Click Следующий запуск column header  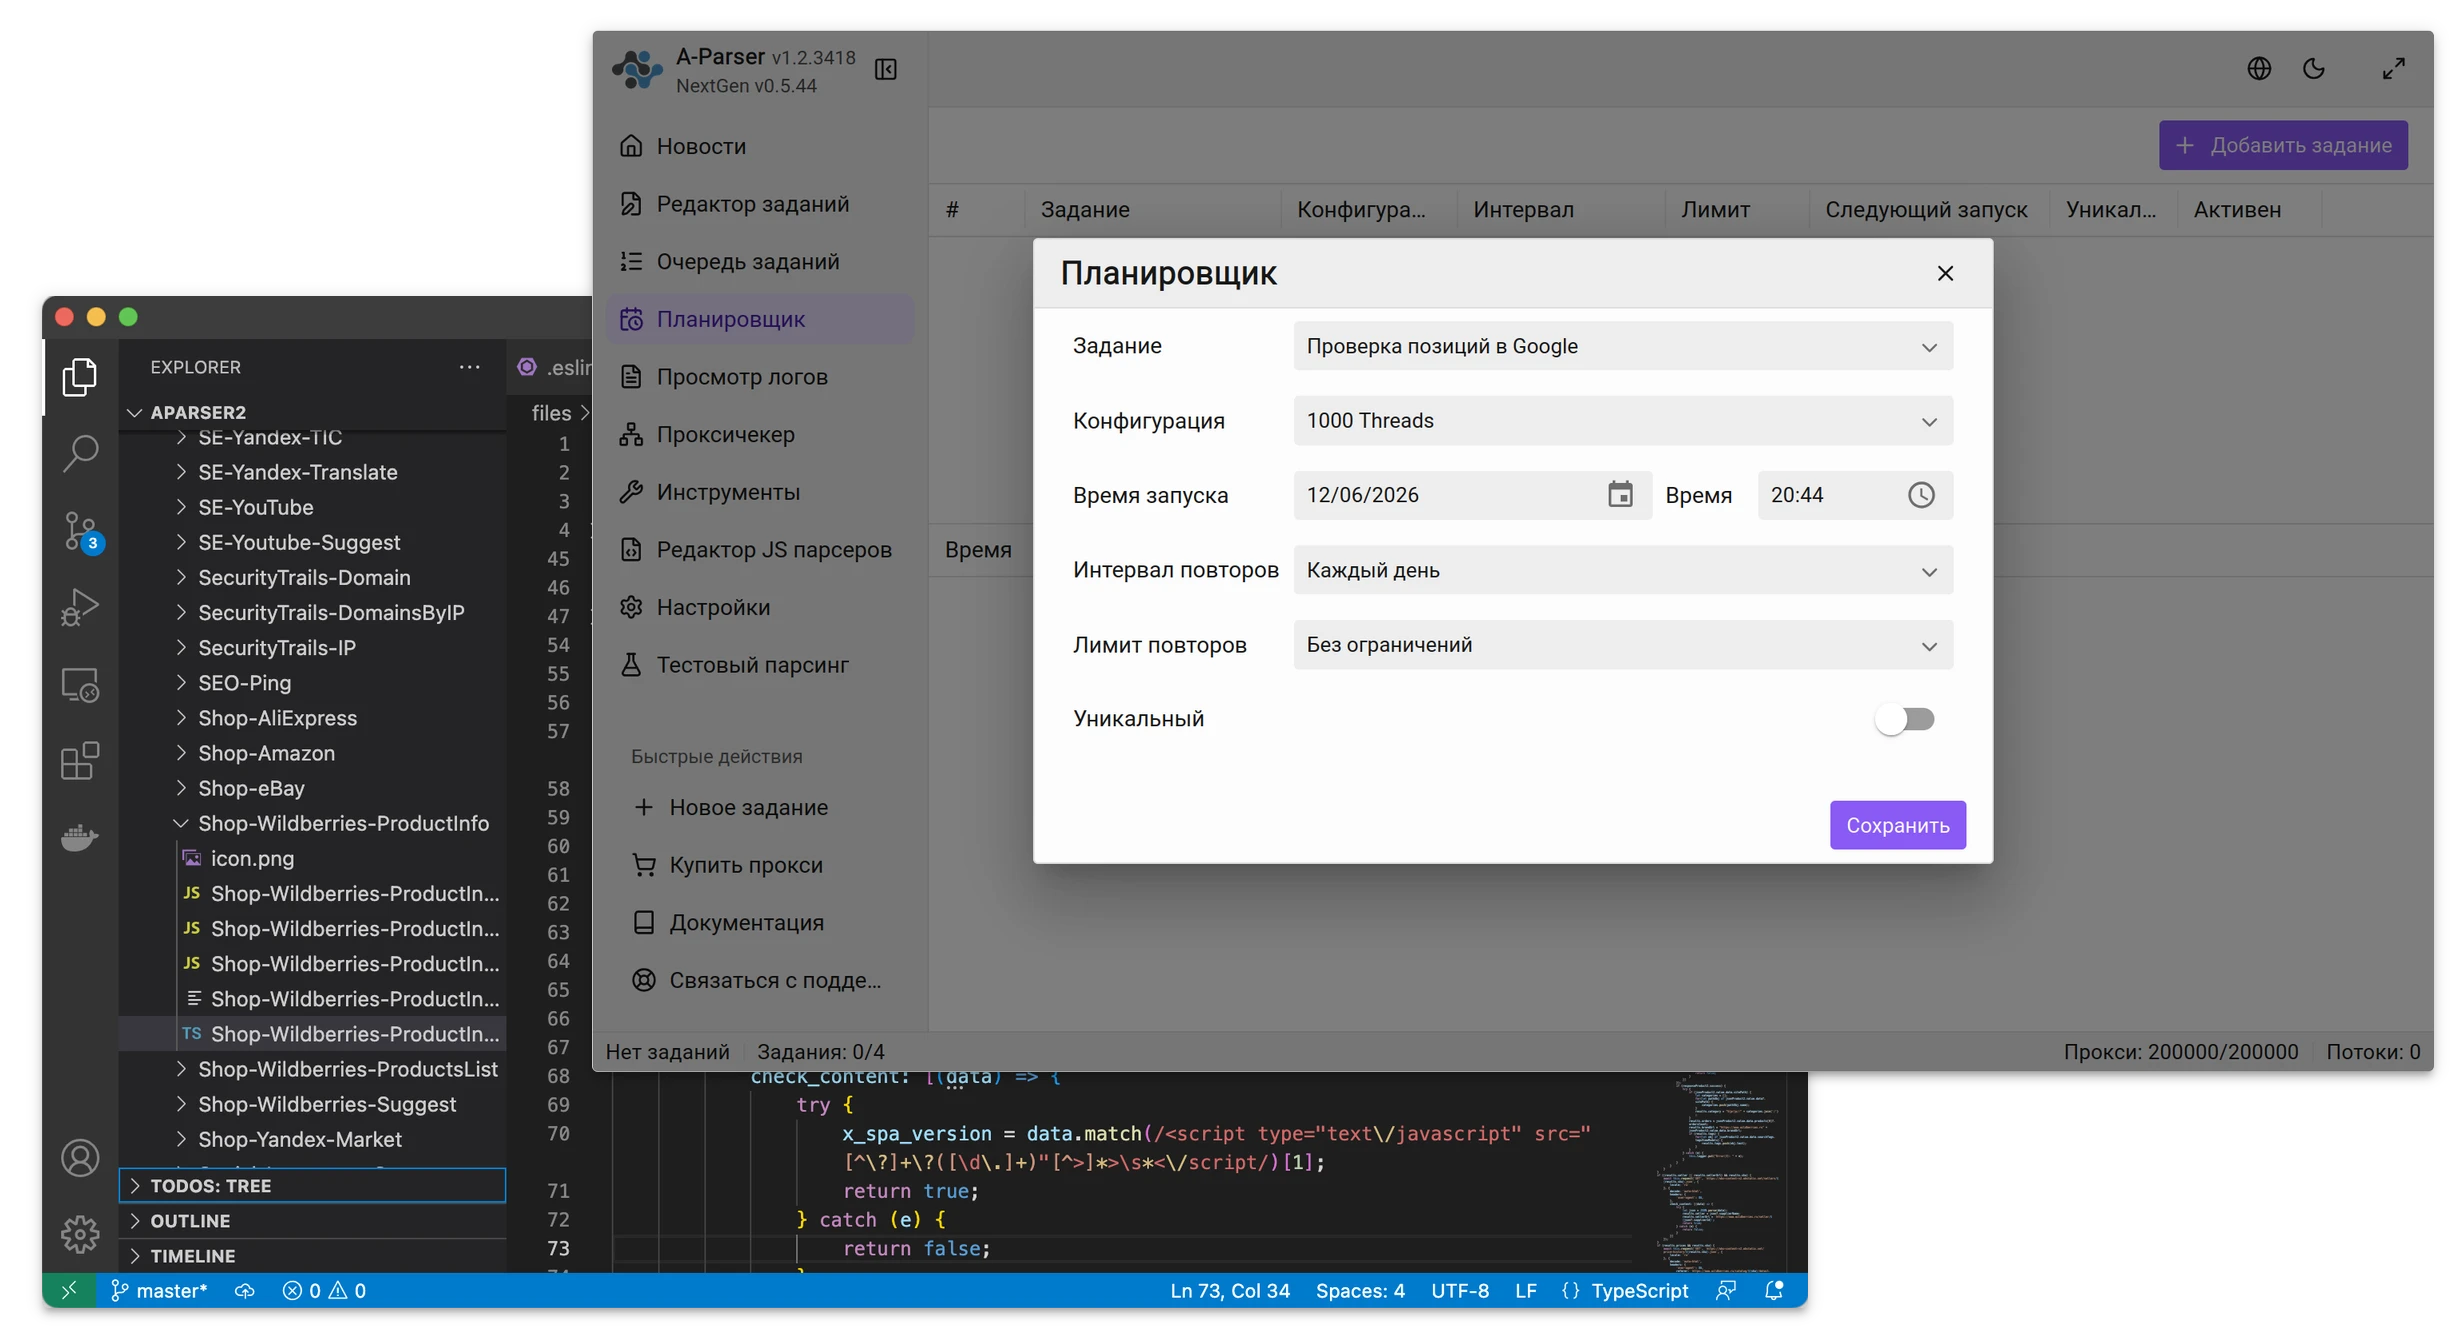(x=1926, y=210)
